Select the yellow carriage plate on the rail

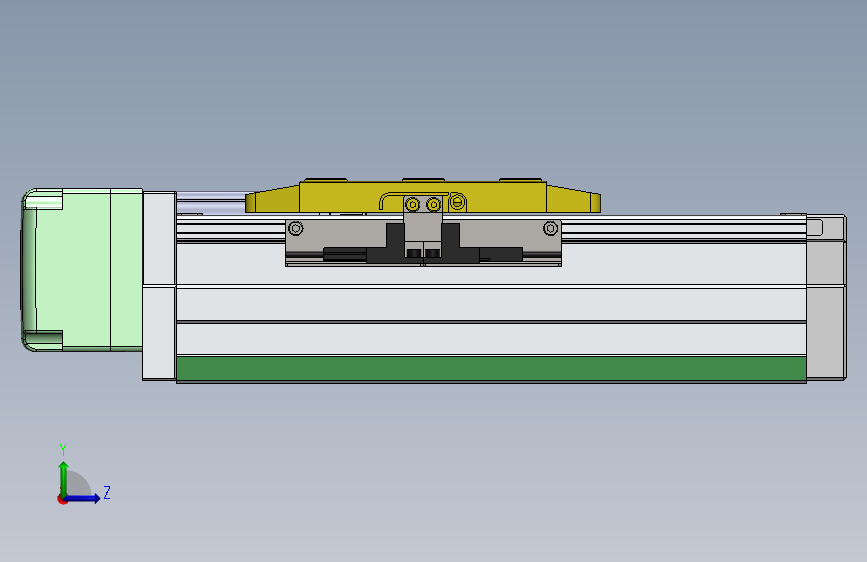[423, 196]
